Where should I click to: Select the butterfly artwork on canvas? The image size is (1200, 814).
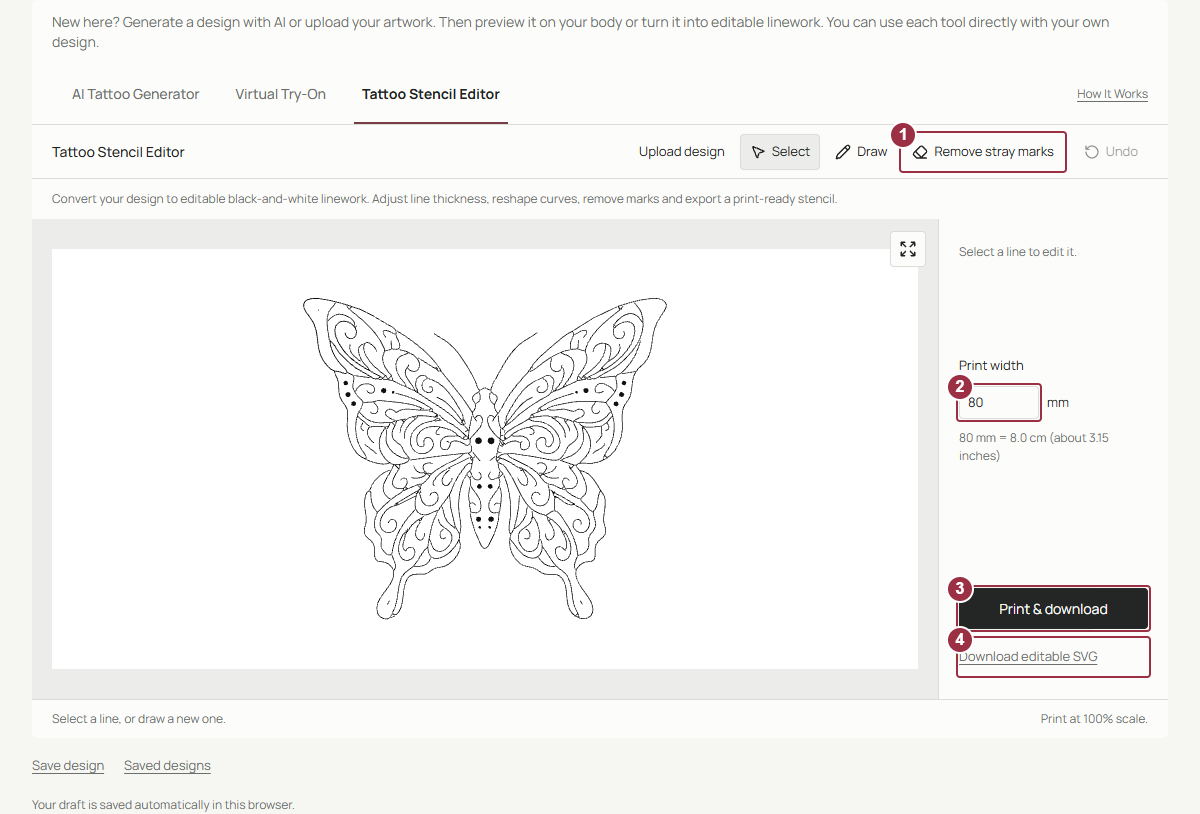(x=485, y=458)
